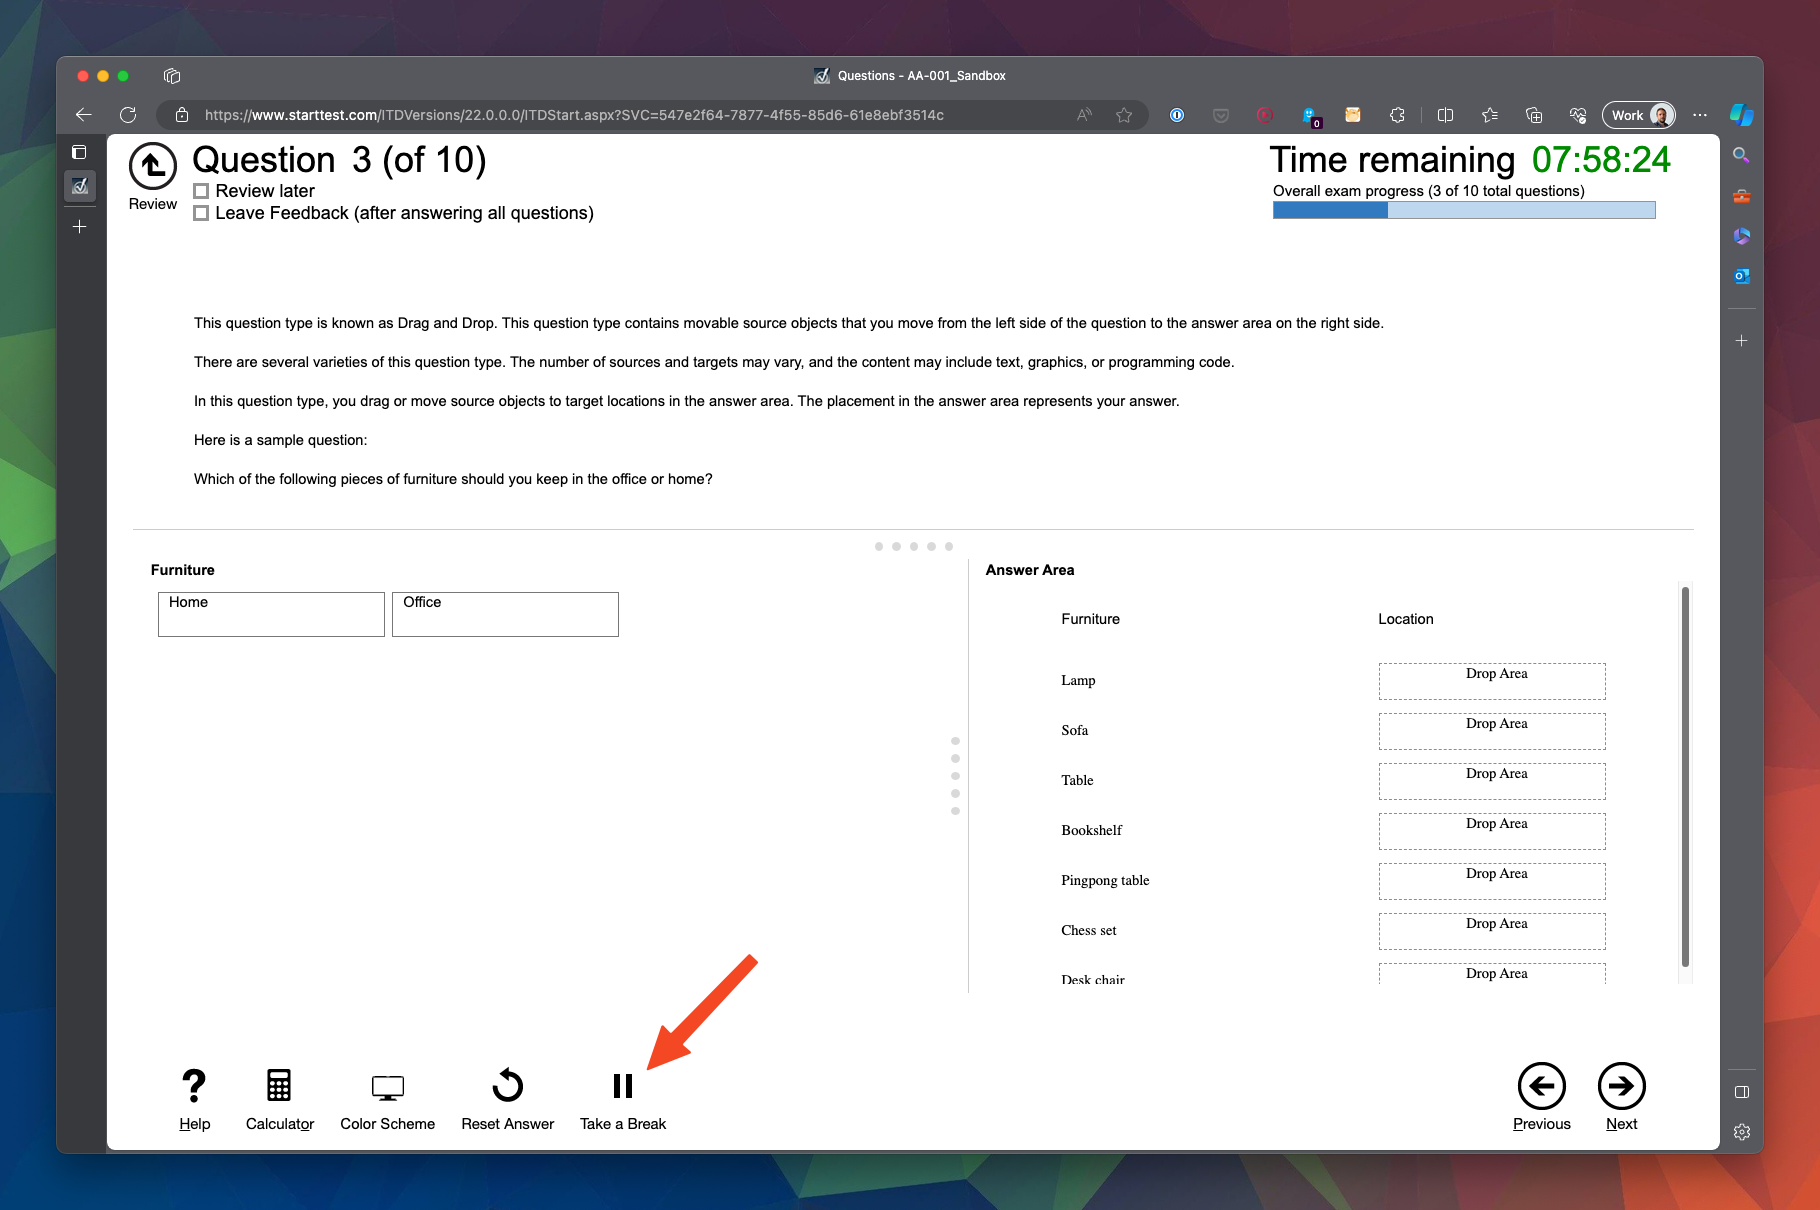Click the overall exam progress bar
The width and height of the screenshot is (1820, 1210).
[x=1463, y=210]
